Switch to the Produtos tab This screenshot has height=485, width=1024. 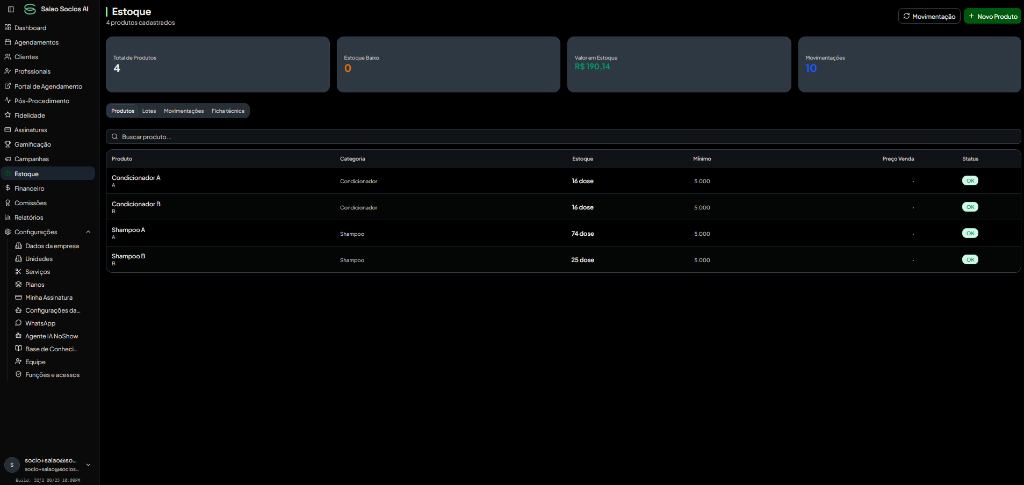(123, 111)
